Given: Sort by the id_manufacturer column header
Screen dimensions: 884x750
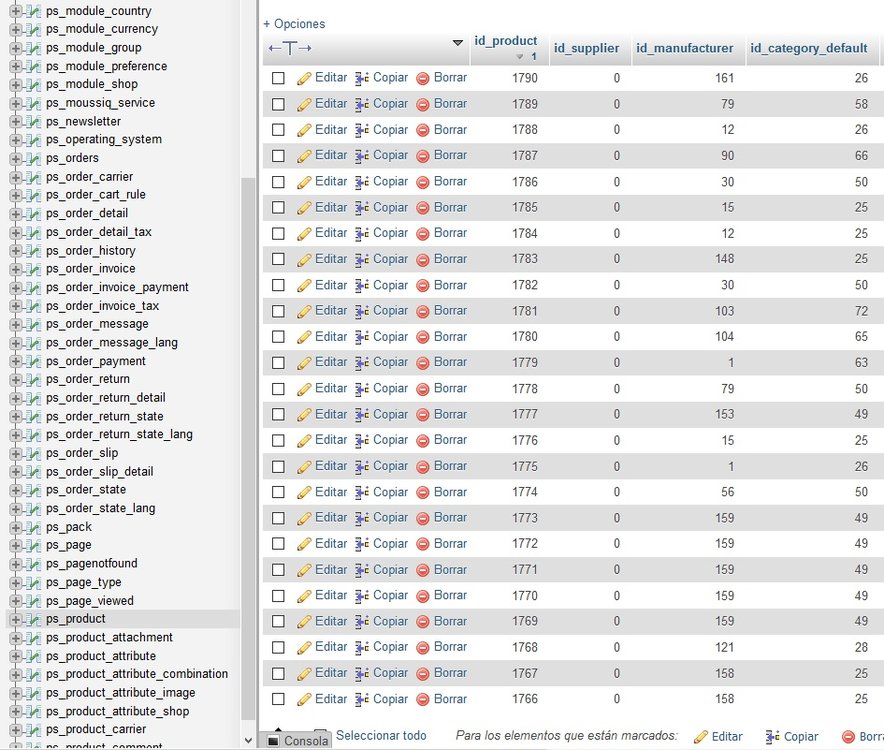Looking at the screenshot, I should (684, 48).
